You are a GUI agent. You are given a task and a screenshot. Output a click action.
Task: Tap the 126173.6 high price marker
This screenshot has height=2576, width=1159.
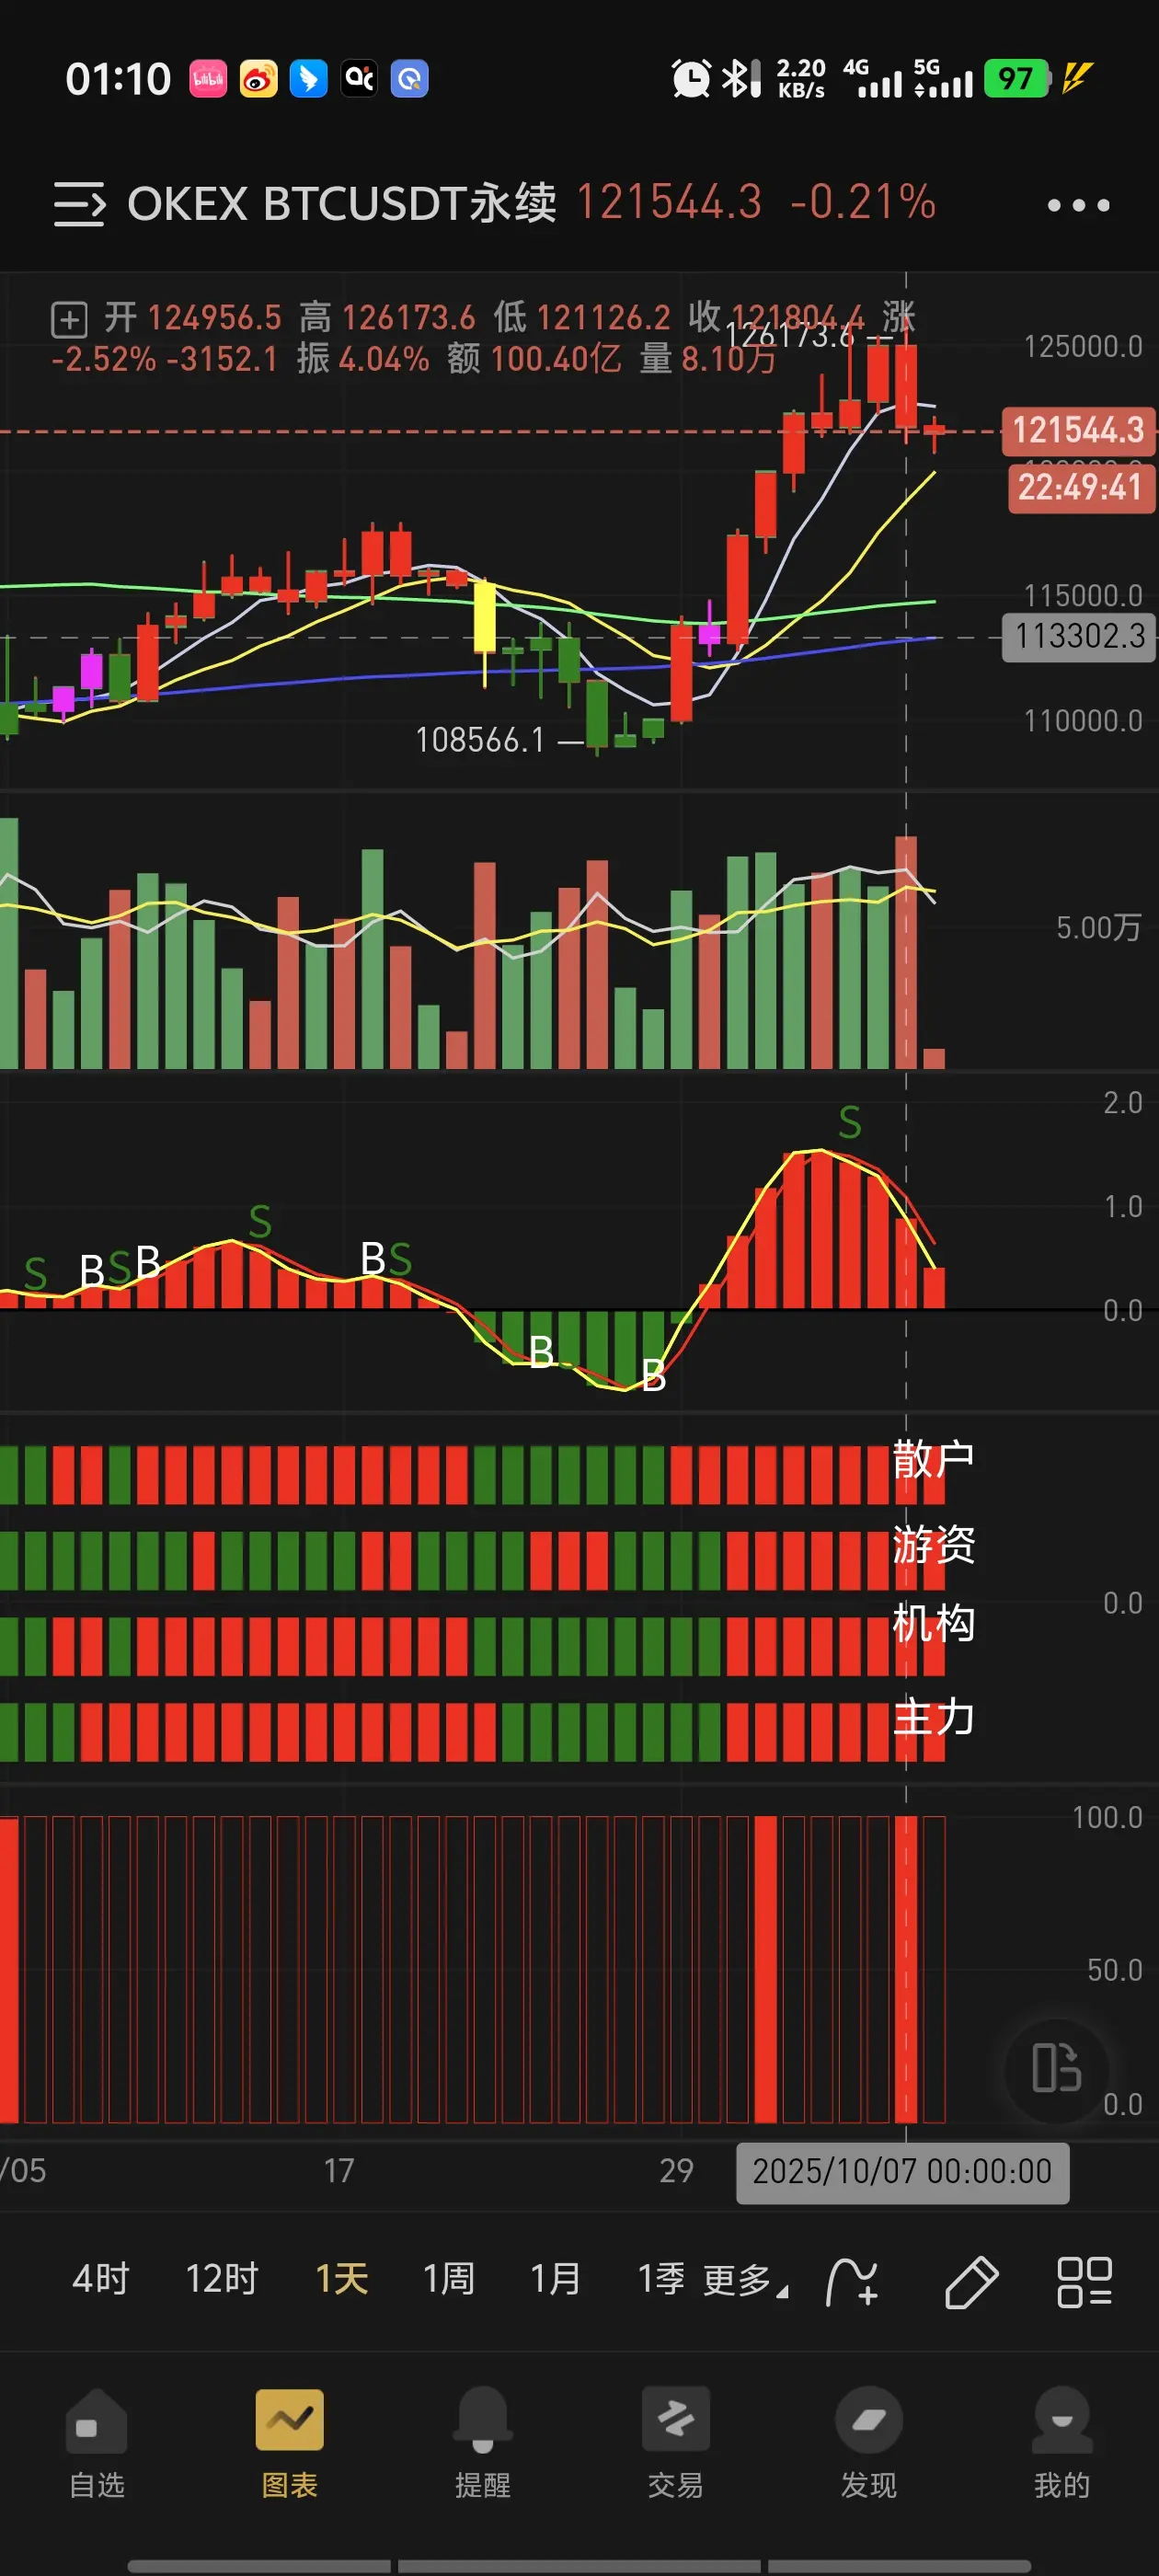pos(790,336)
